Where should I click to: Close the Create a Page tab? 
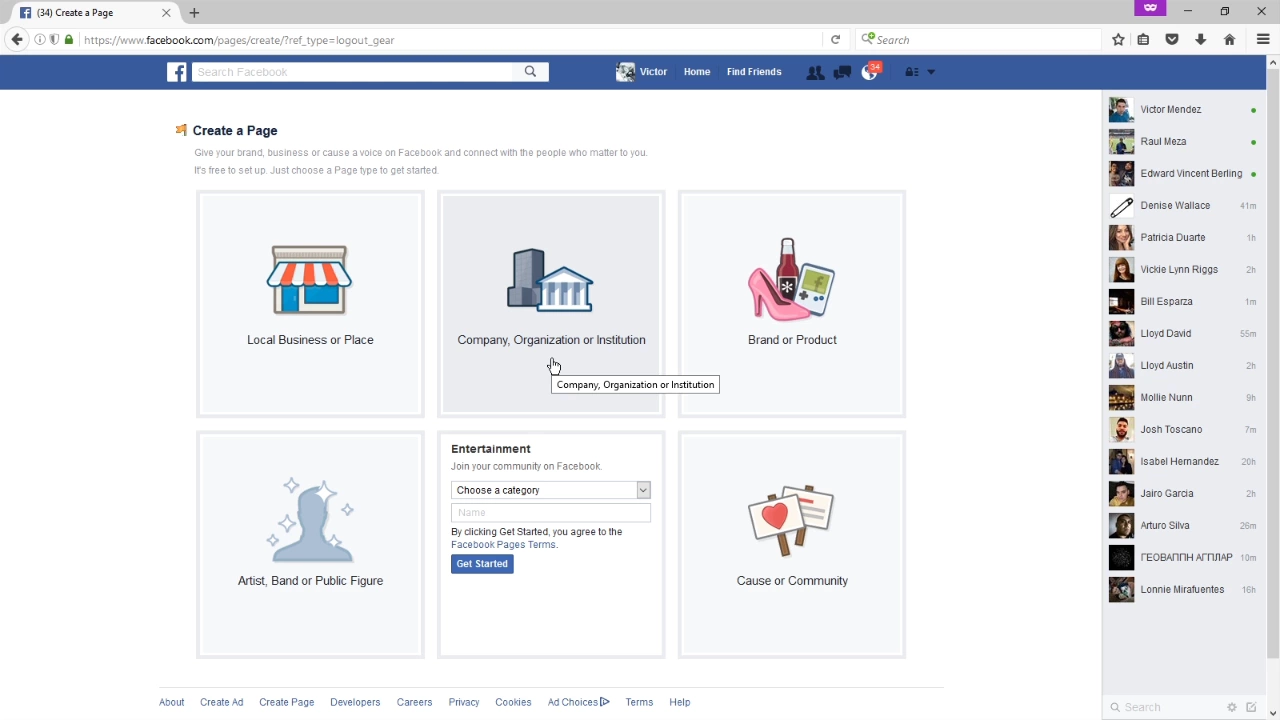pyautogui.click(x=166, y=13)
